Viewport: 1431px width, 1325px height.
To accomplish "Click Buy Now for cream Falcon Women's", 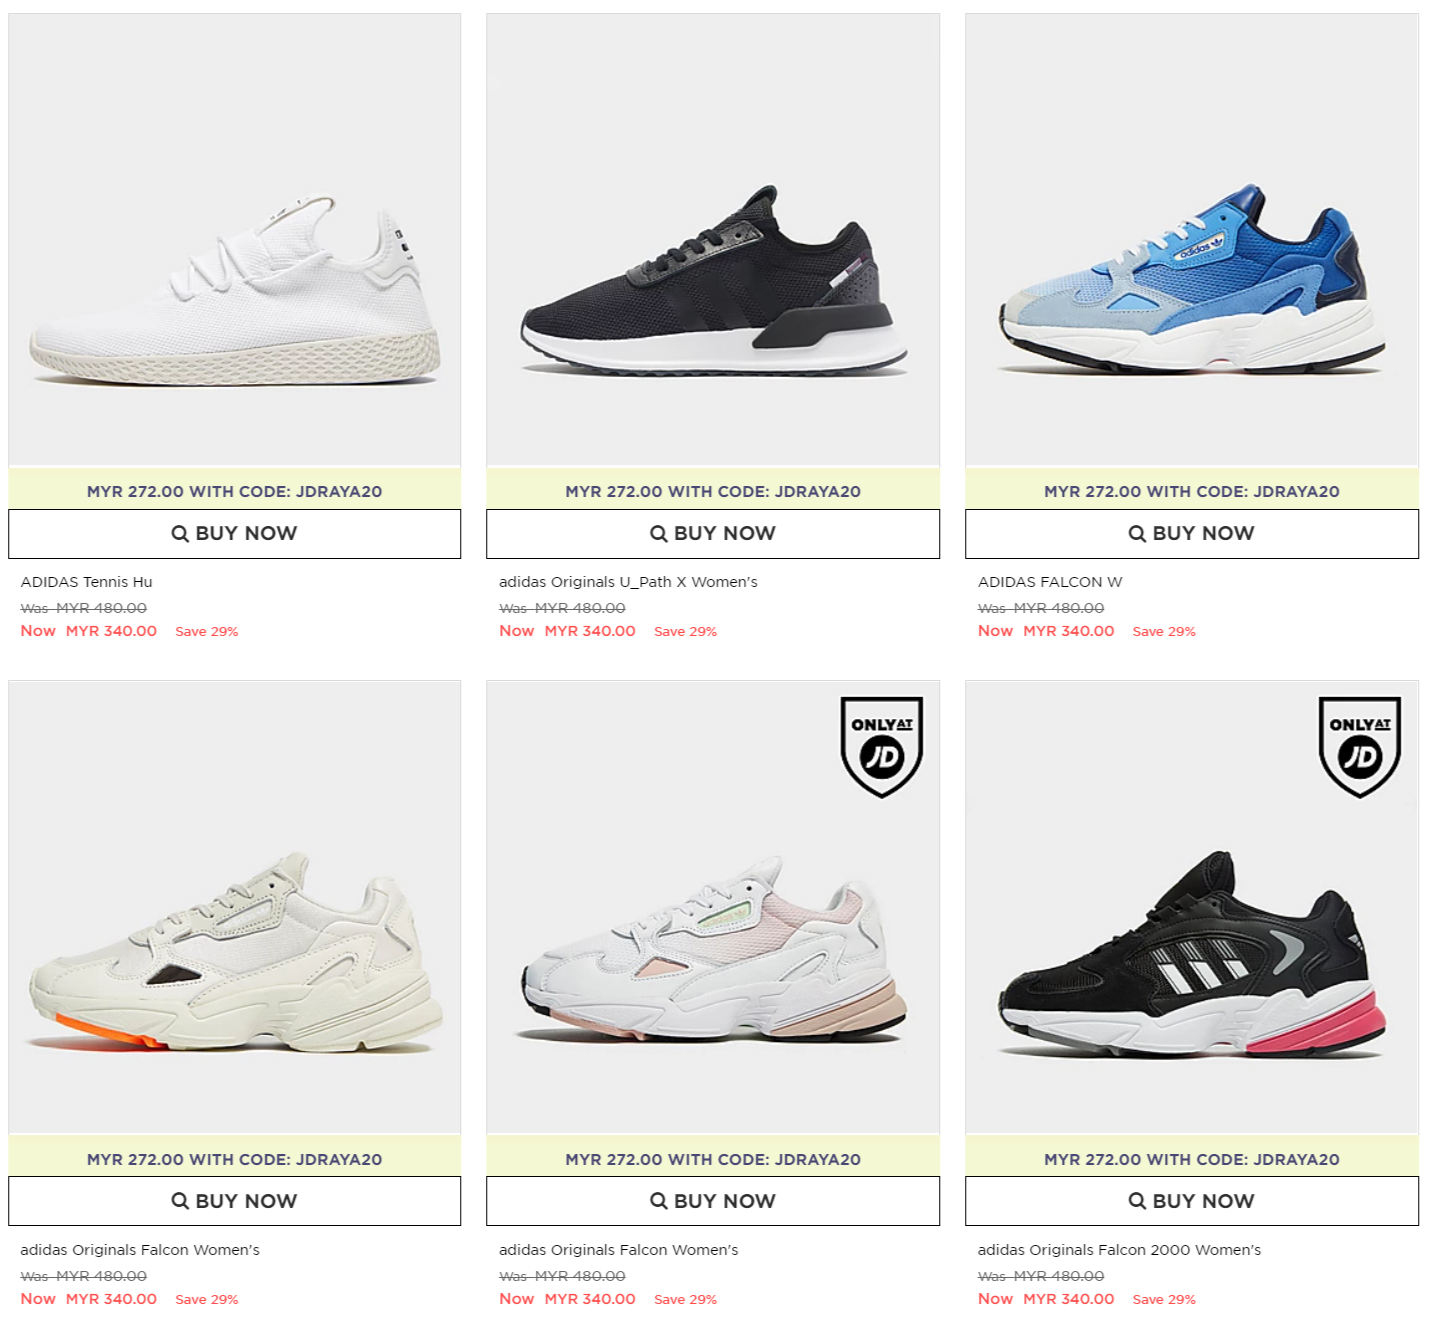I will point(235,1201).
